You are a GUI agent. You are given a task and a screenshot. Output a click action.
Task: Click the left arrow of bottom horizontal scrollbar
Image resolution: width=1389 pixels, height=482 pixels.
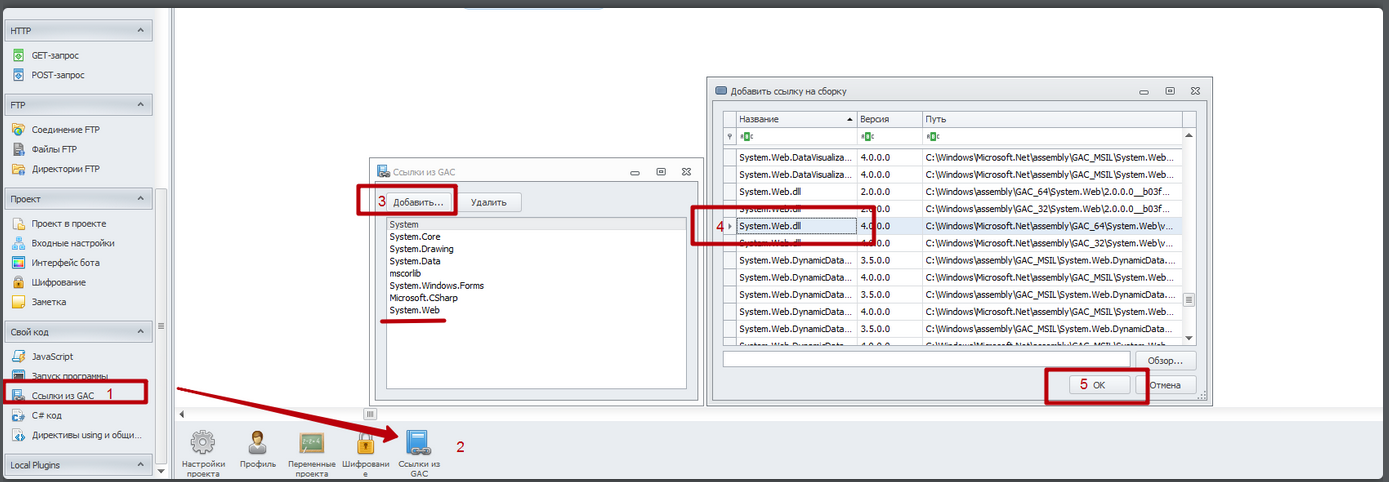[182, 413]
